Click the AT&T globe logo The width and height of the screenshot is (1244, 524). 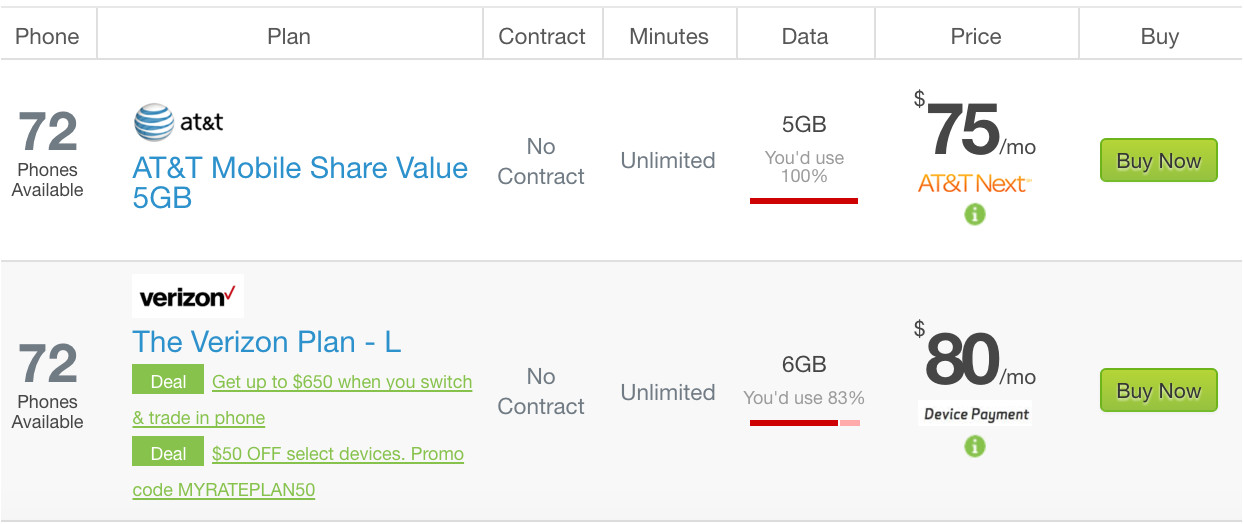tap(155, 123)
